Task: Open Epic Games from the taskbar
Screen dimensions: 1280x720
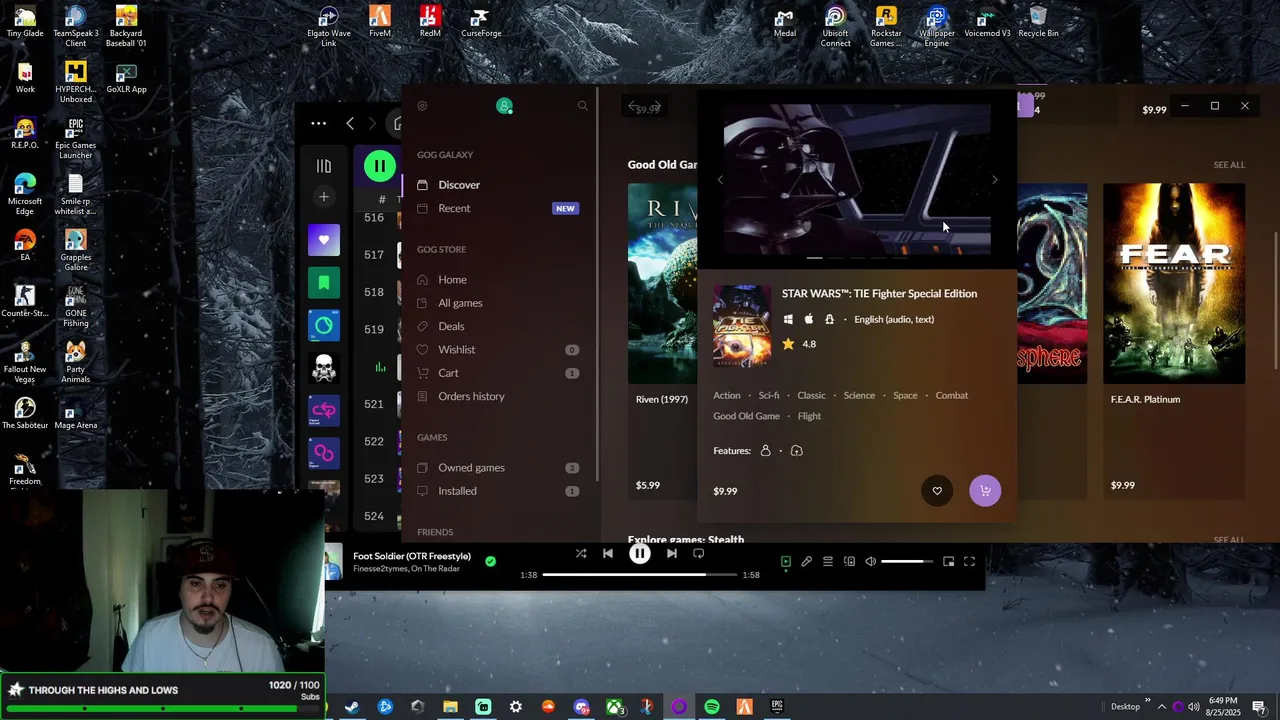Action: click(777, 707)
